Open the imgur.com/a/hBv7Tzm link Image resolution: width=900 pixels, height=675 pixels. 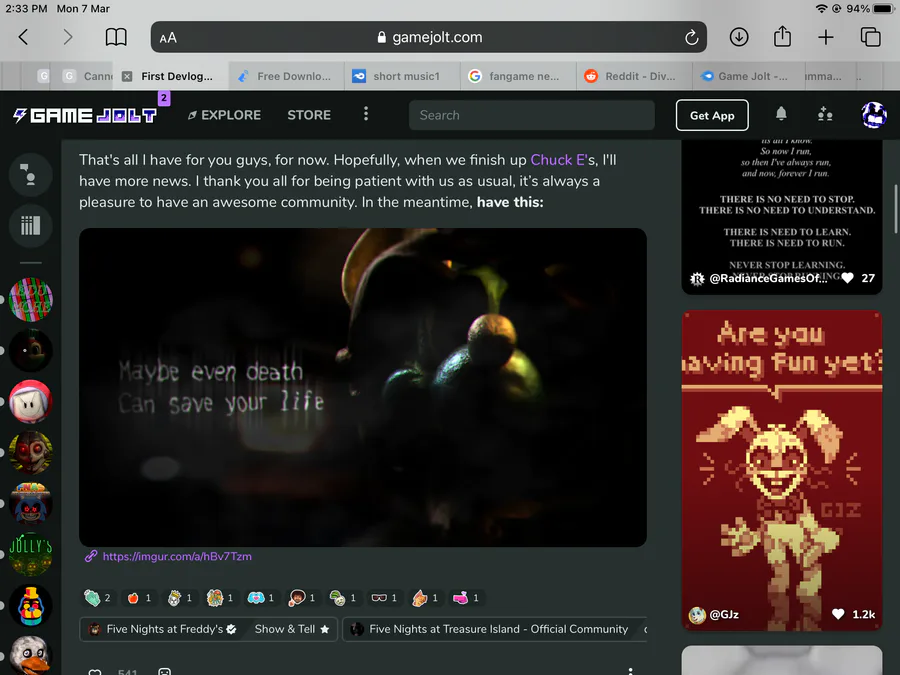(x=177, y=556)
